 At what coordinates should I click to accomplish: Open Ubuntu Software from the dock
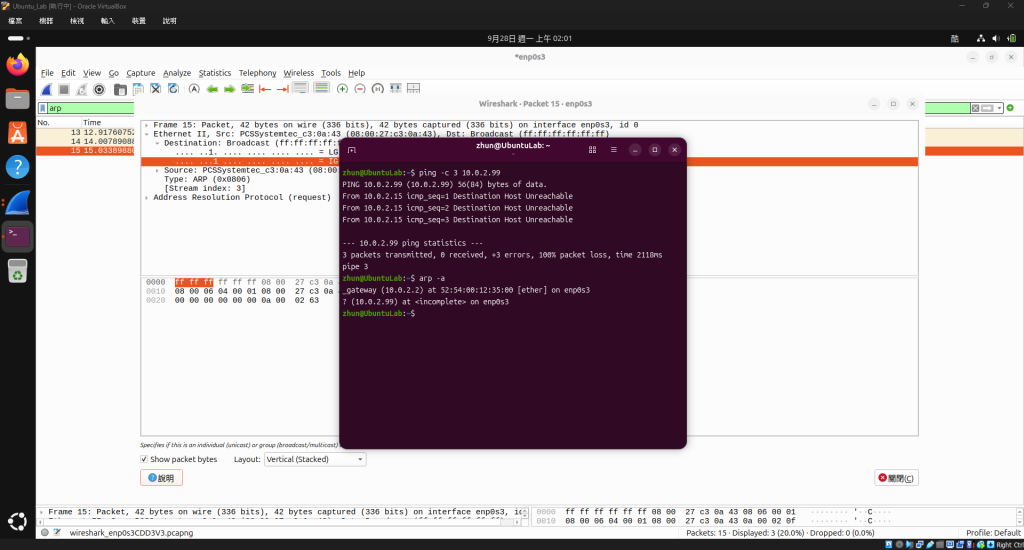18,133
